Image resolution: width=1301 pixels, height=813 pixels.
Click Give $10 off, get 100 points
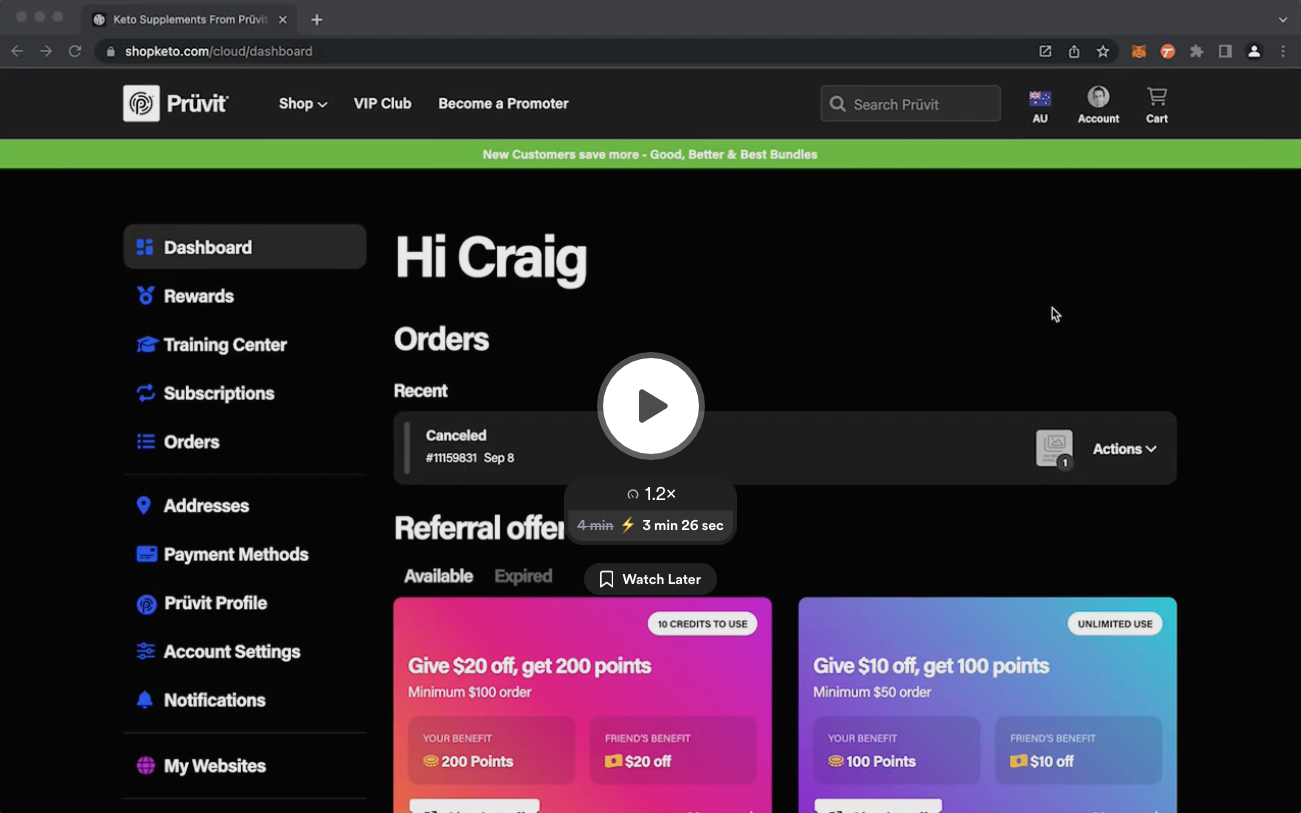click(931, 666)
